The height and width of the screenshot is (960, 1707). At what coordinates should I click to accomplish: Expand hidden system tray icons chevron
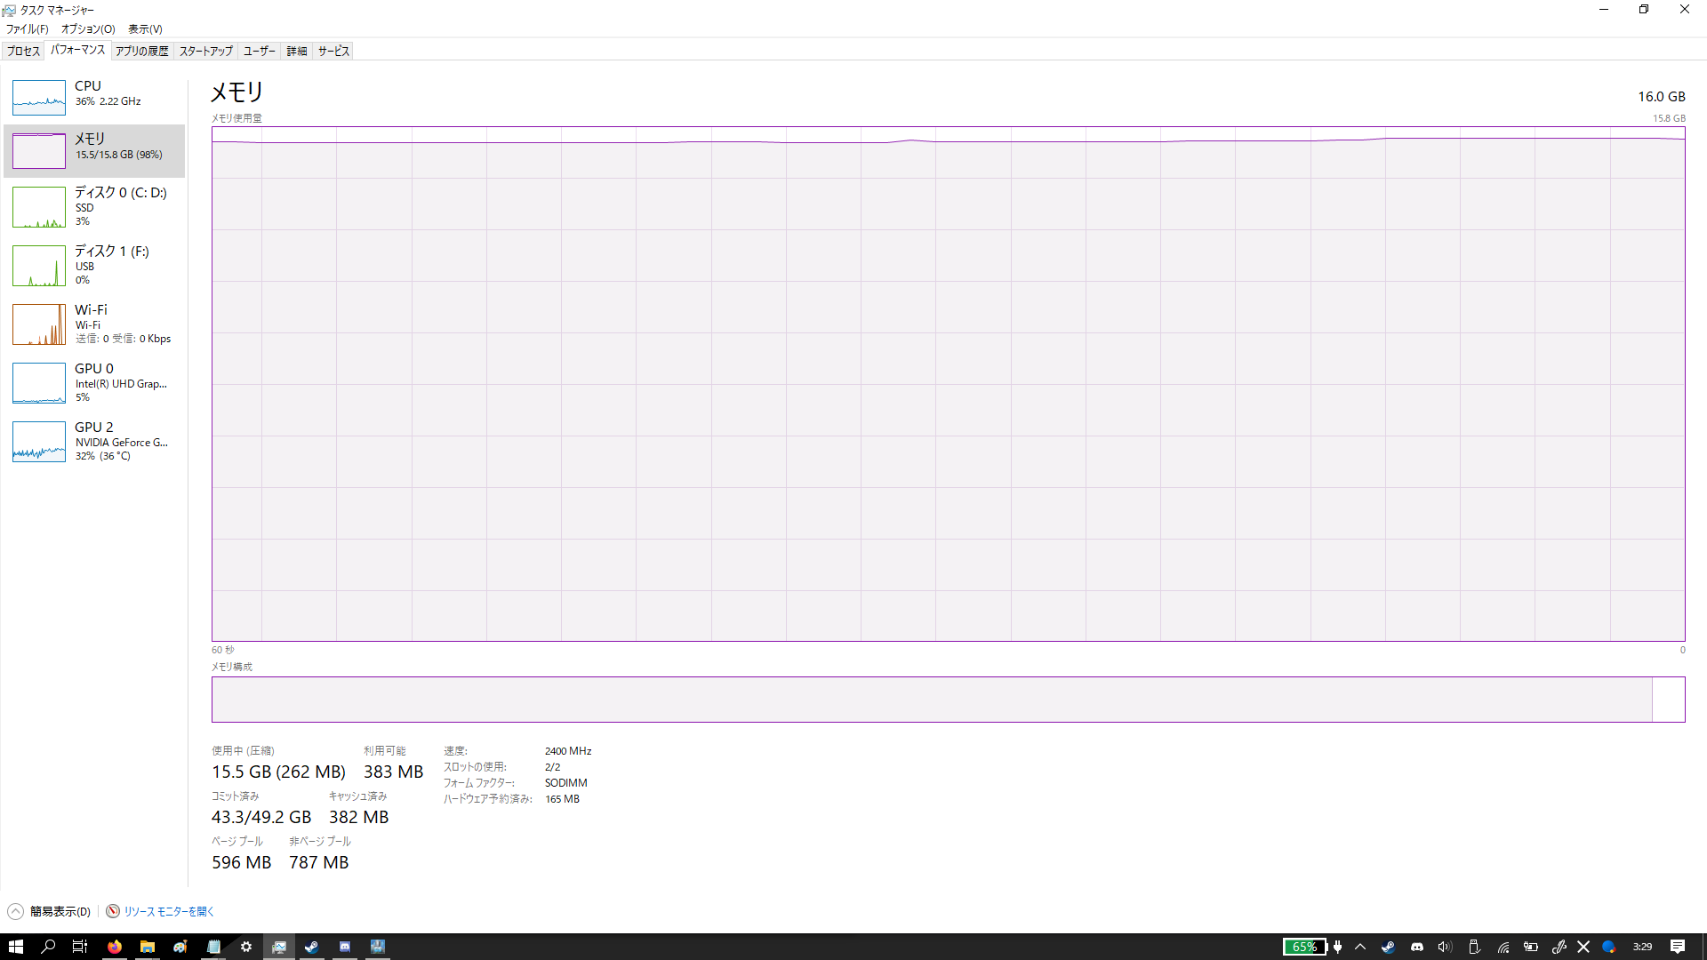[1360, 947]
